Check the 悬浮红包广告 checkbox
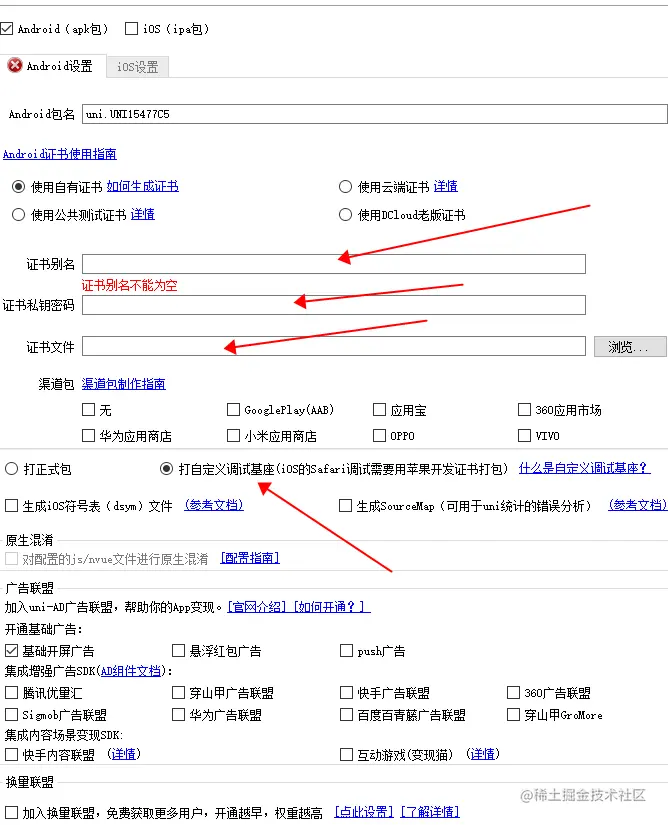The width and height of the screenshot is (668, 825). tap(179, 651)
